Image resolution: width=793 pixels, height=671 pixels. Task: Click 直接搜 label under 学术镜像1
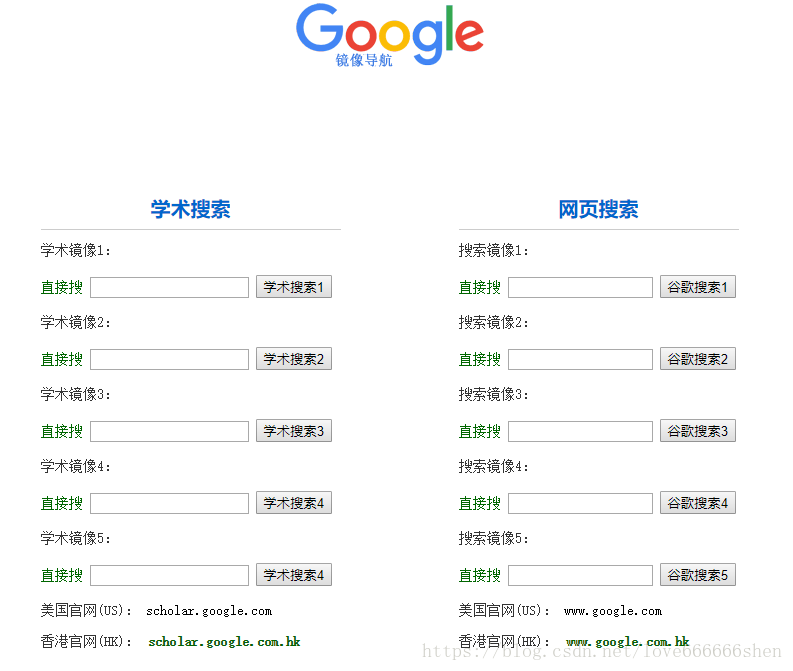pyautogui.click(x=62, y=287)
